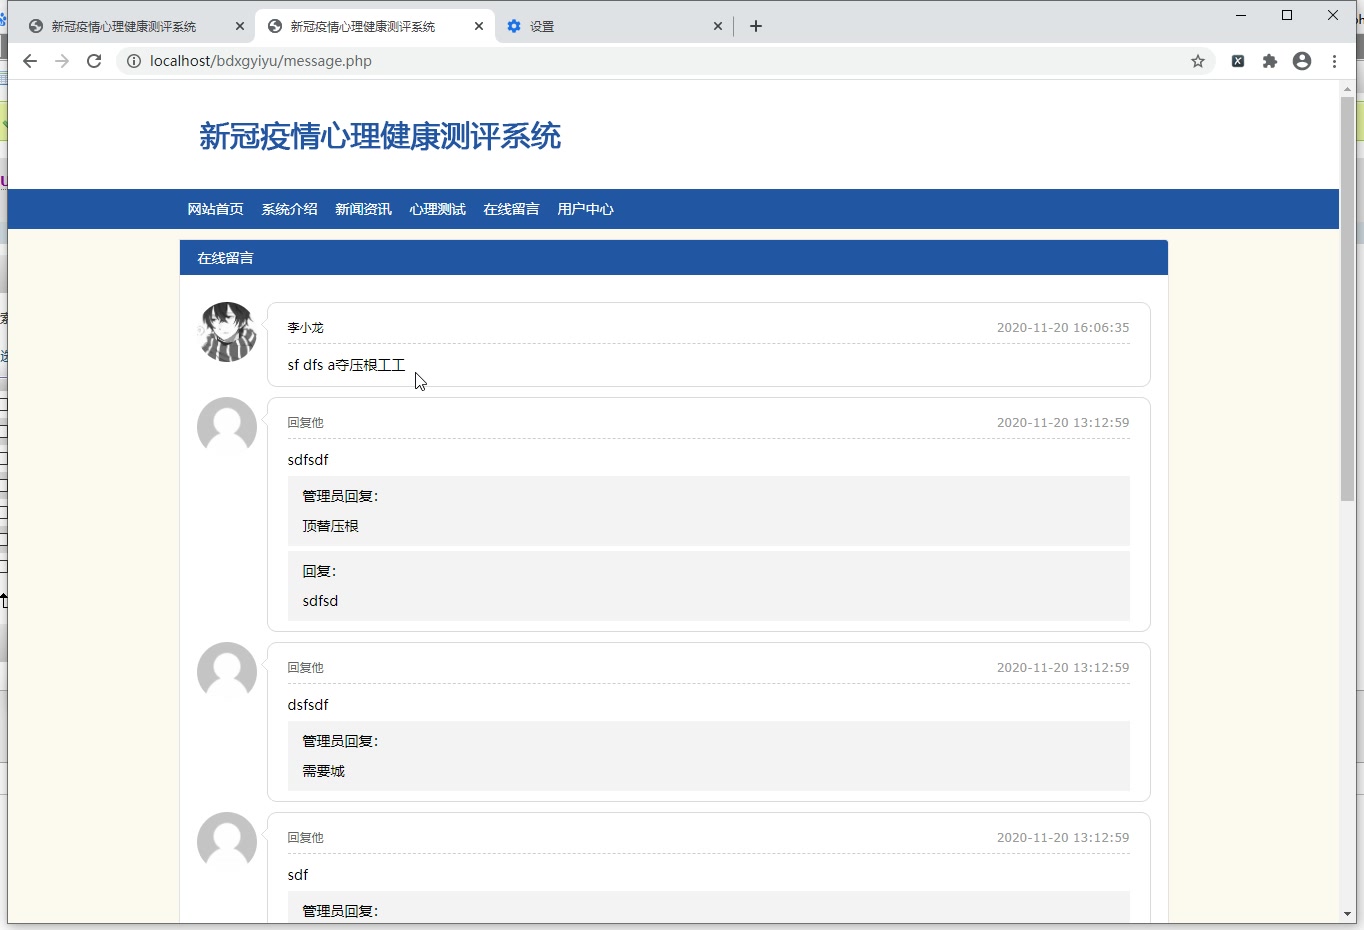This screenshot has height=930, width=1364.
Task: Open the Chrome profile avatar icon
Action: pos(1302,61)
